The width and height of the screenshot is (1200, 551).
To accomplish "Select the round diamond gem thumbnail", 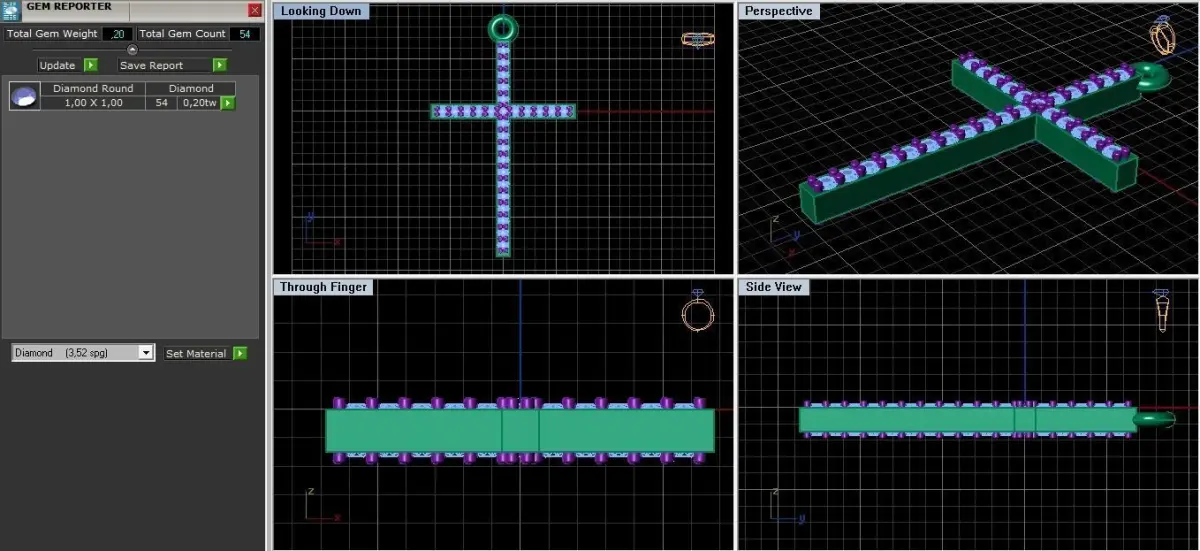I will (x=24, y=96).
